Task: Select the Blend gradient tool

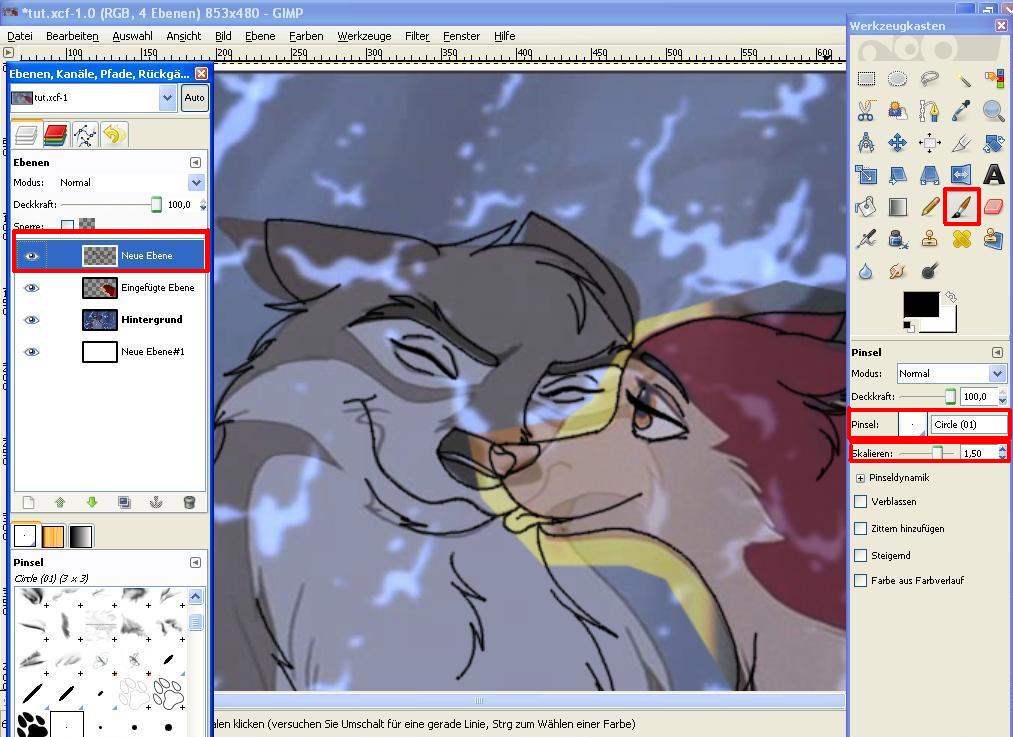Action: pyautogui.click(x=897, y=207)
